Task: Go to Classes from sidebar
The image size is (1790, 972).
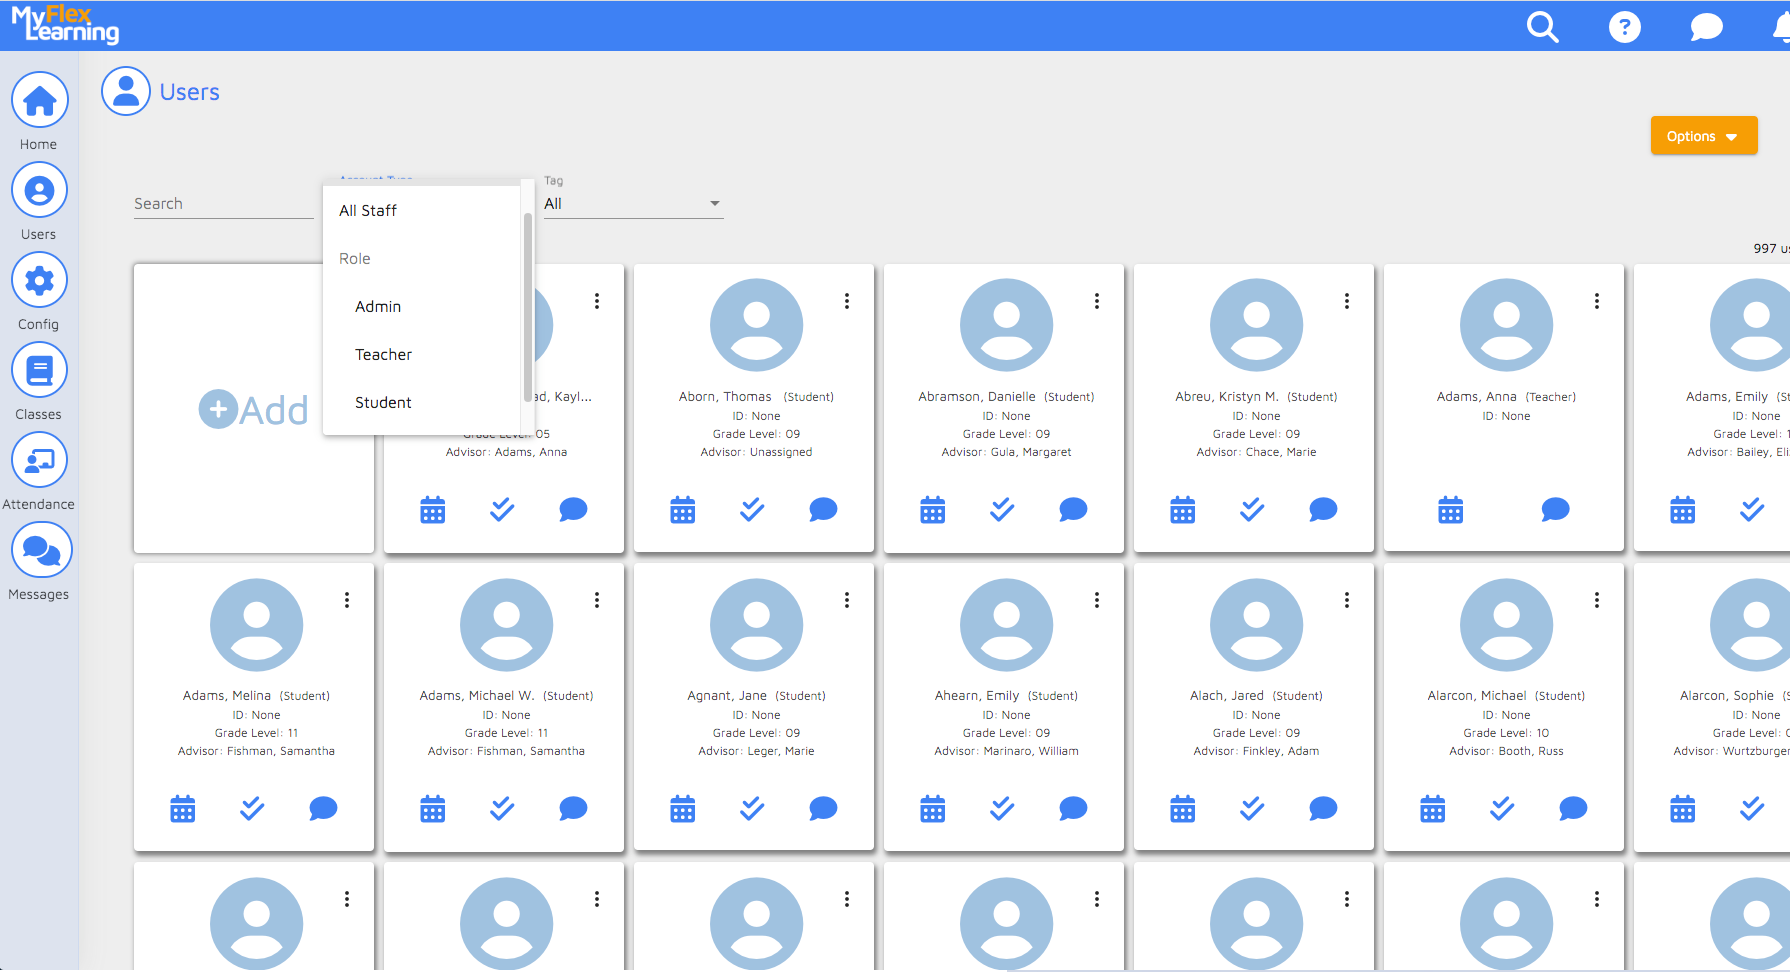Action: coord(39,370)
